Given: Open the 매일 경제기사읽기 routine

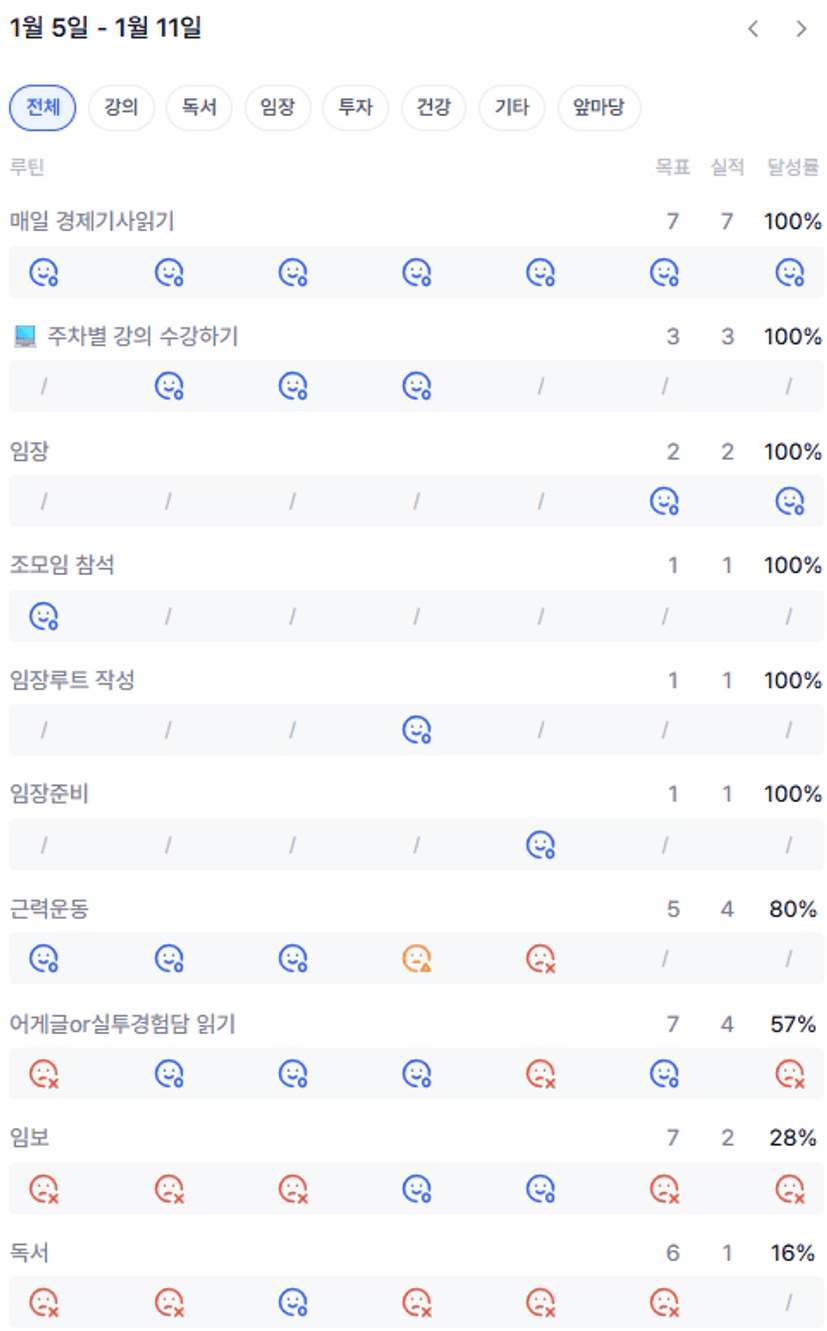Looking at the screenshot, I should [x=92, y=222].
